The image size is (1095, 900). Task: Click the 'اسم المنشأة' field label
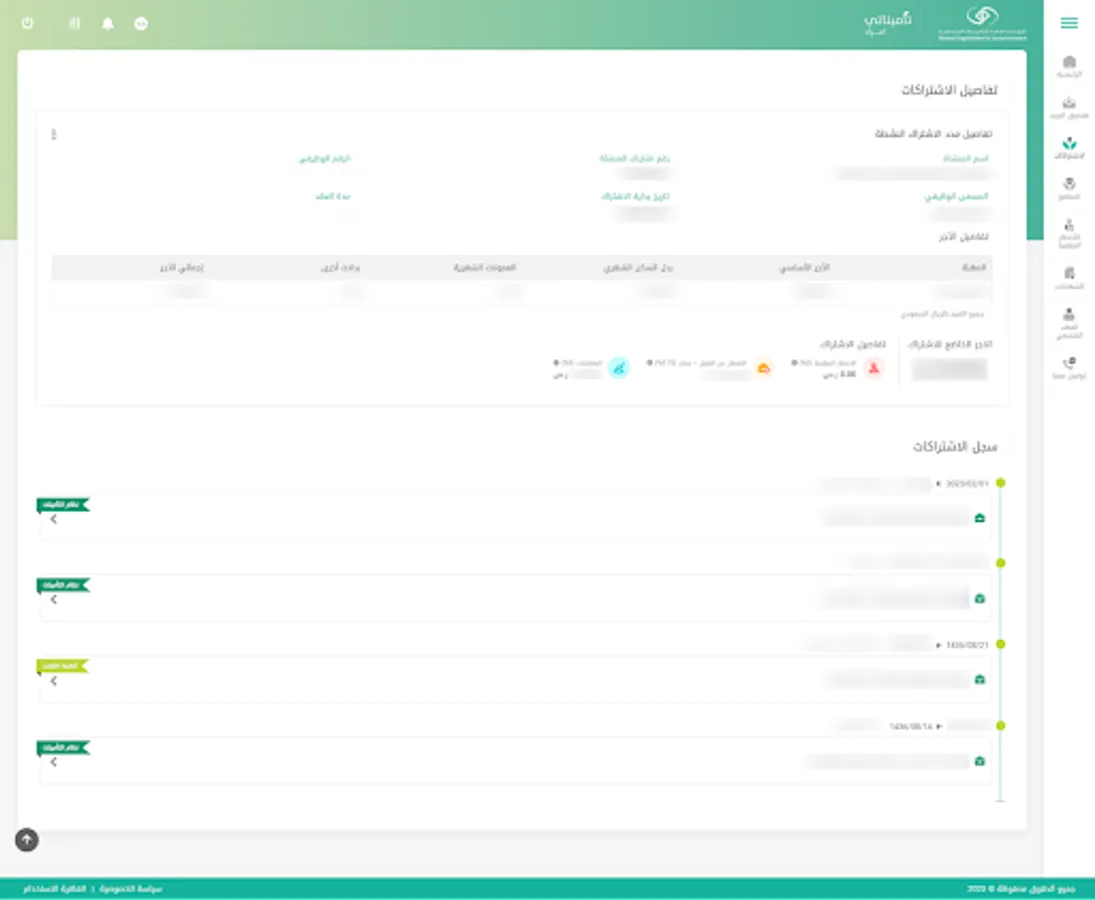(x=966, y=158)
